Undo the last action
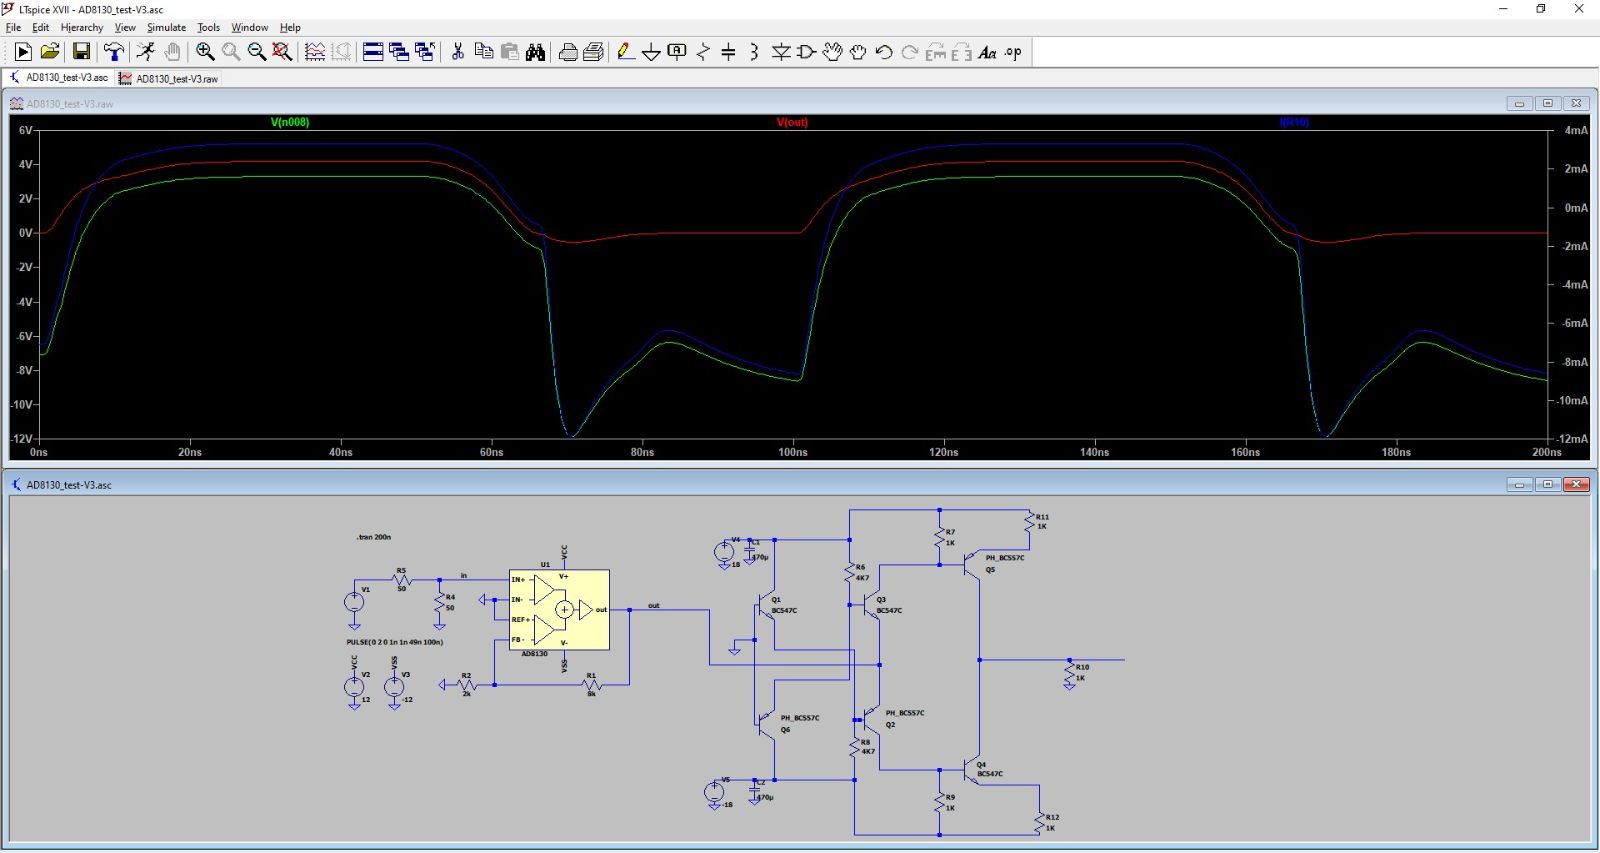 (884, 52)
